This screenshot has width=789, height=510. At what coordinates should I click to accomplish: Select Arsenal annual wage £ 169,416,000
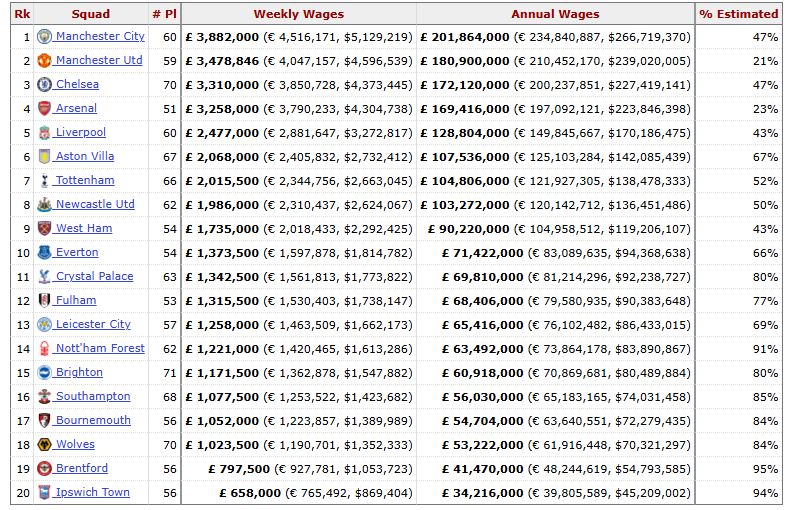[465, 109]
